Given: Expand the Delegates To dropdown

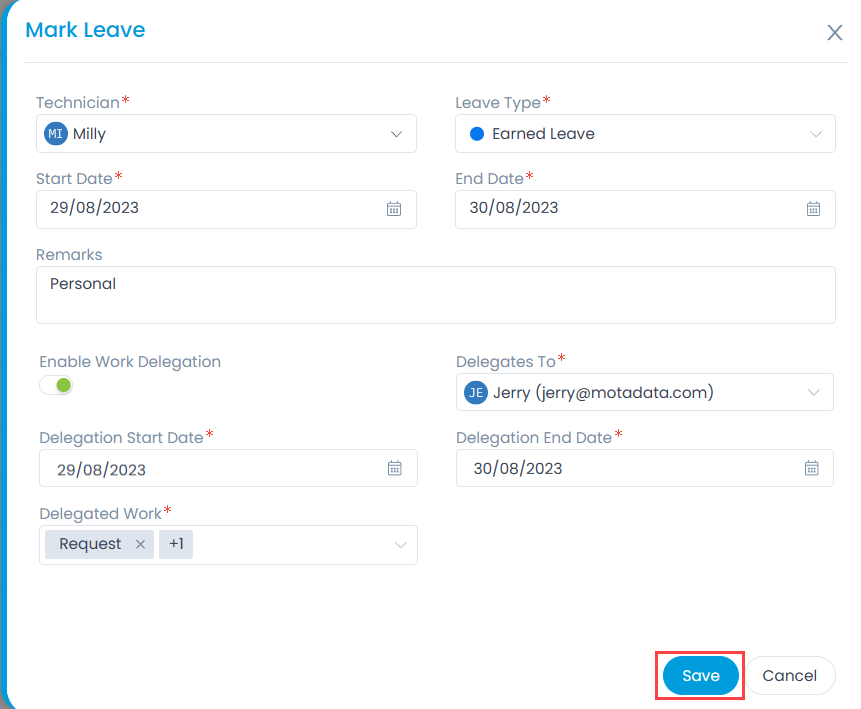Looking at the screenshot, I should pos(813,393).
